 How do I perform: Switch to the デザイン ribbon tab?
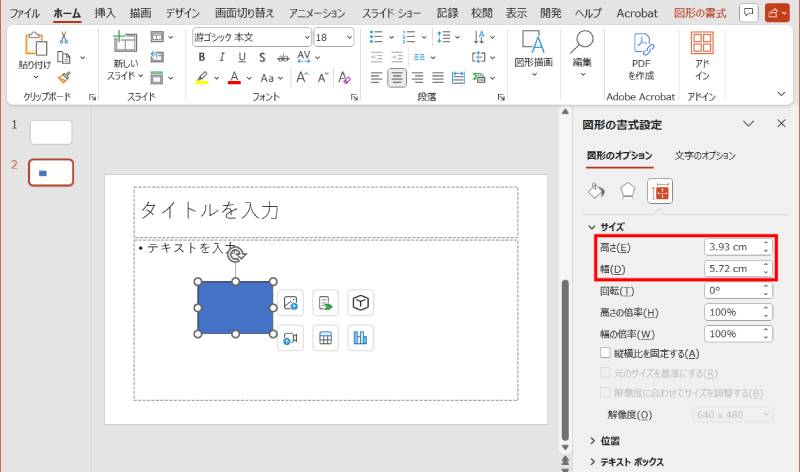click(182, 13)
